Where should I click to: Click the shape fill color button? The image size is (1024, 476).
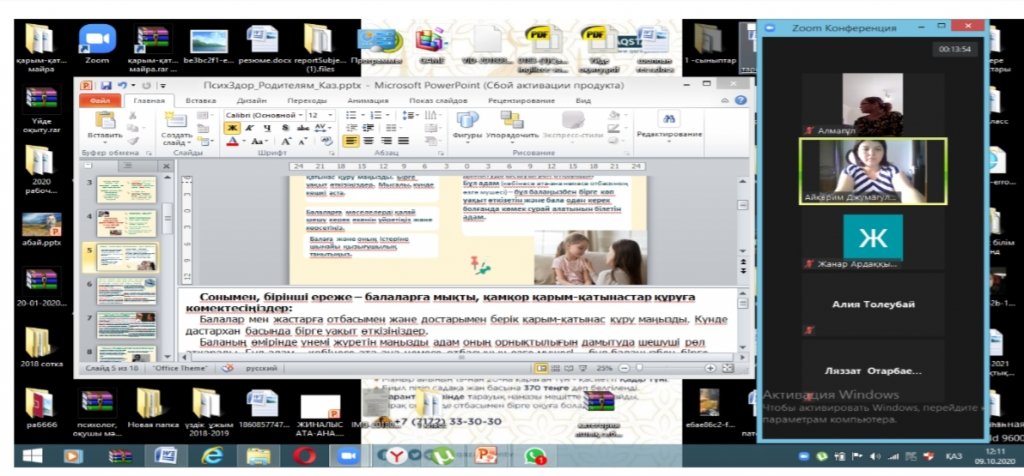615,116
